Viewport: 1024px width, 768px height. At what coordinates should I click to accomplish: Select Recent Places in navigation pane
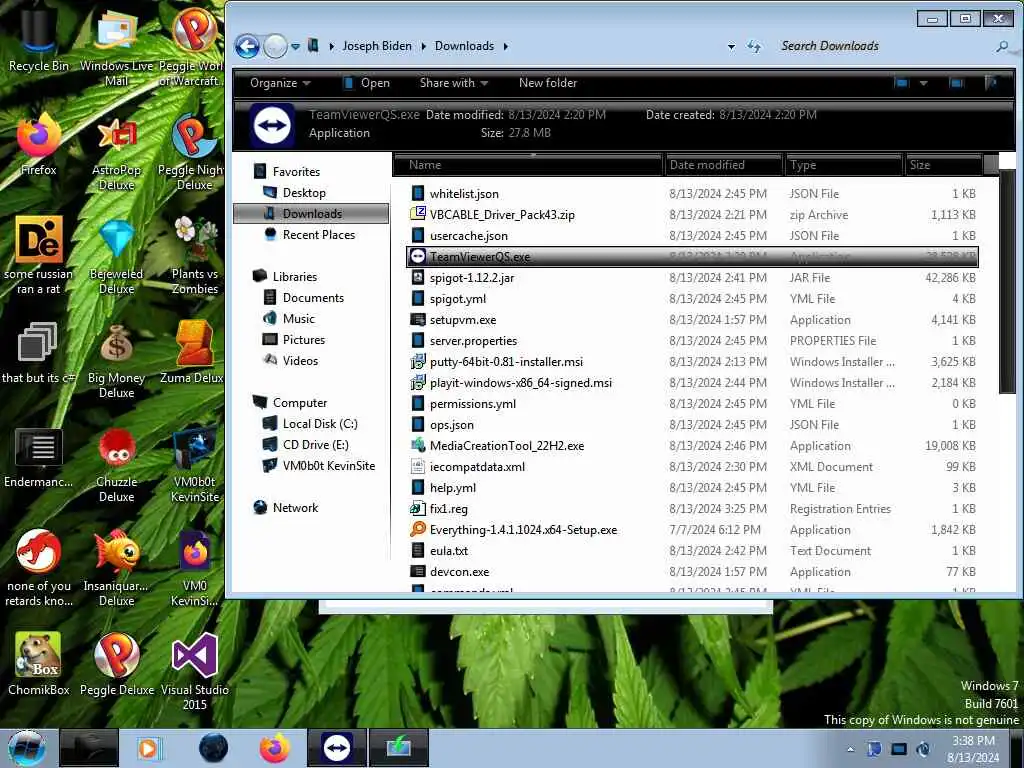click(x=318, y=234)
